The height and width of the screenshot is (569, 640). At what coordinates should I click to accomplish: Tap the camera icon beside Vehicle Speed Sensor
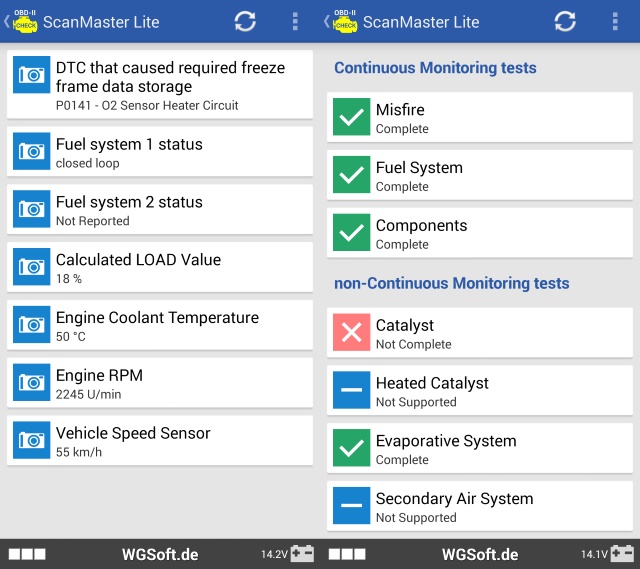[x=31, y=439]
